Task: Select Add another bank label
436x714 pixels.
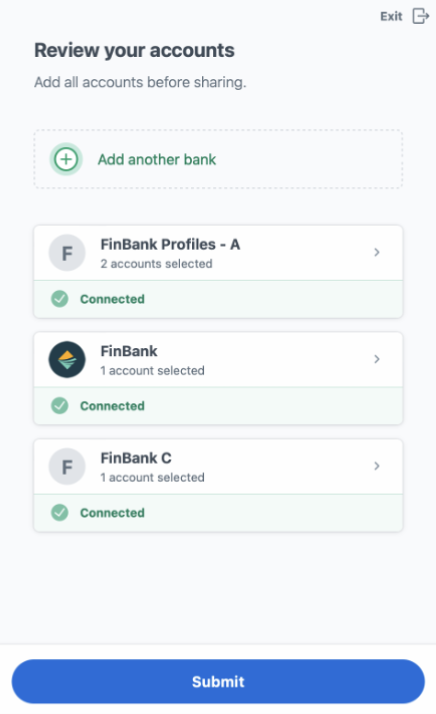Action: click(x=157, y=159)
